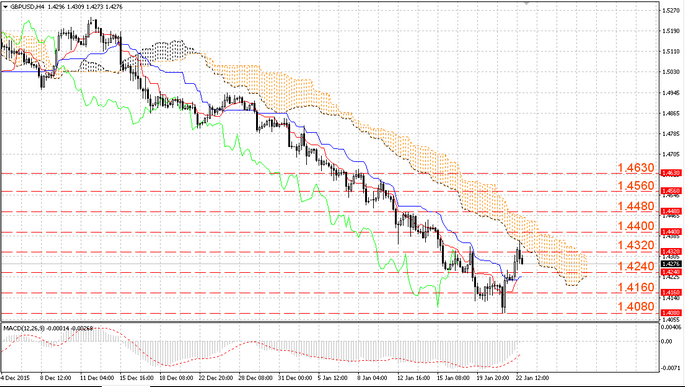The height and width of the screenshot is (387, 685).
Task: Click the red 1.4630 tag on price axis
Action: click(671, 173)
